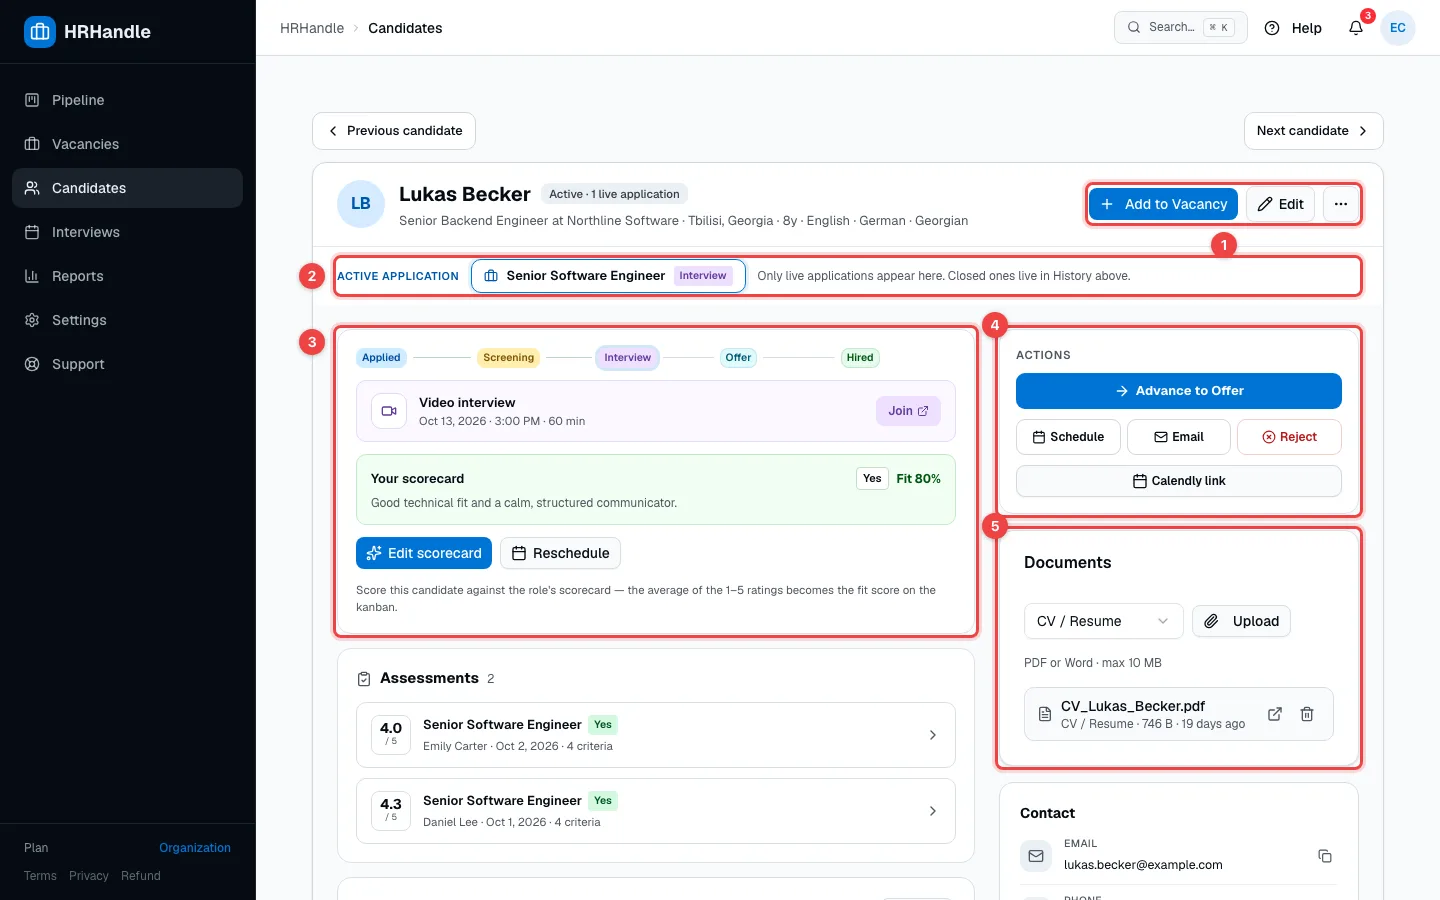Click Add to Vacancy button
The width and height of the screenshot is (1440, 900).
[x=1163, y=204]
